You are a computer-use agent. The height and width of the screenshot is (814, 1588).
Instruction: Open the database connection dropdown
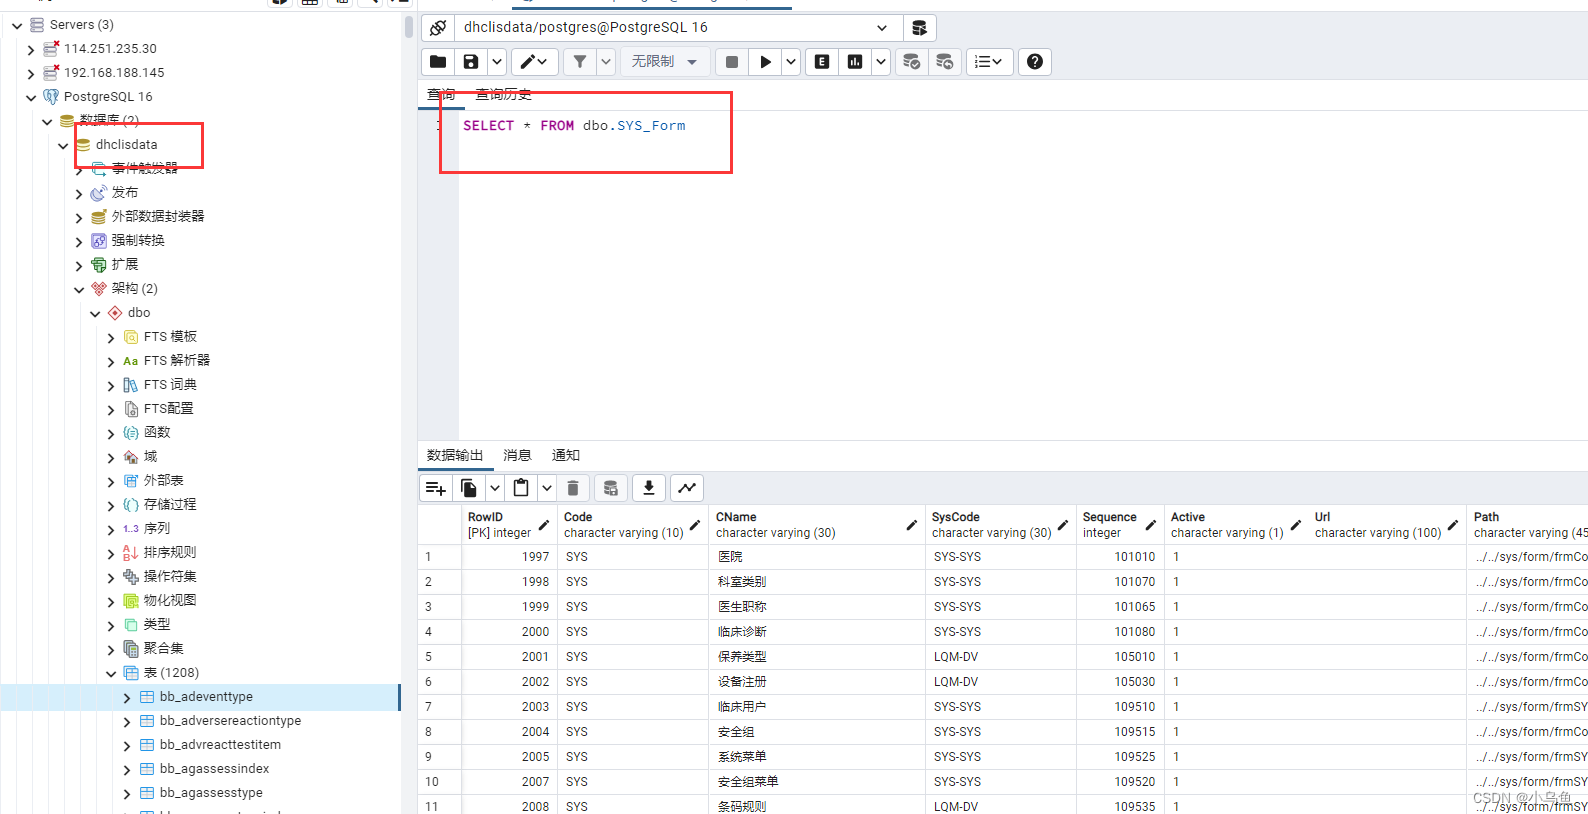pyautogui.click(x=881, y=28)
